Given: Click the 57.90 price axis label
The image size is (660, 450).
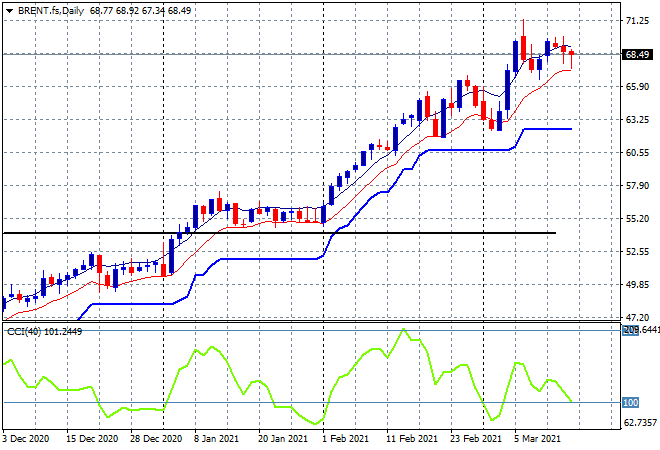Looking at the screenshot, I should [637, 186].
